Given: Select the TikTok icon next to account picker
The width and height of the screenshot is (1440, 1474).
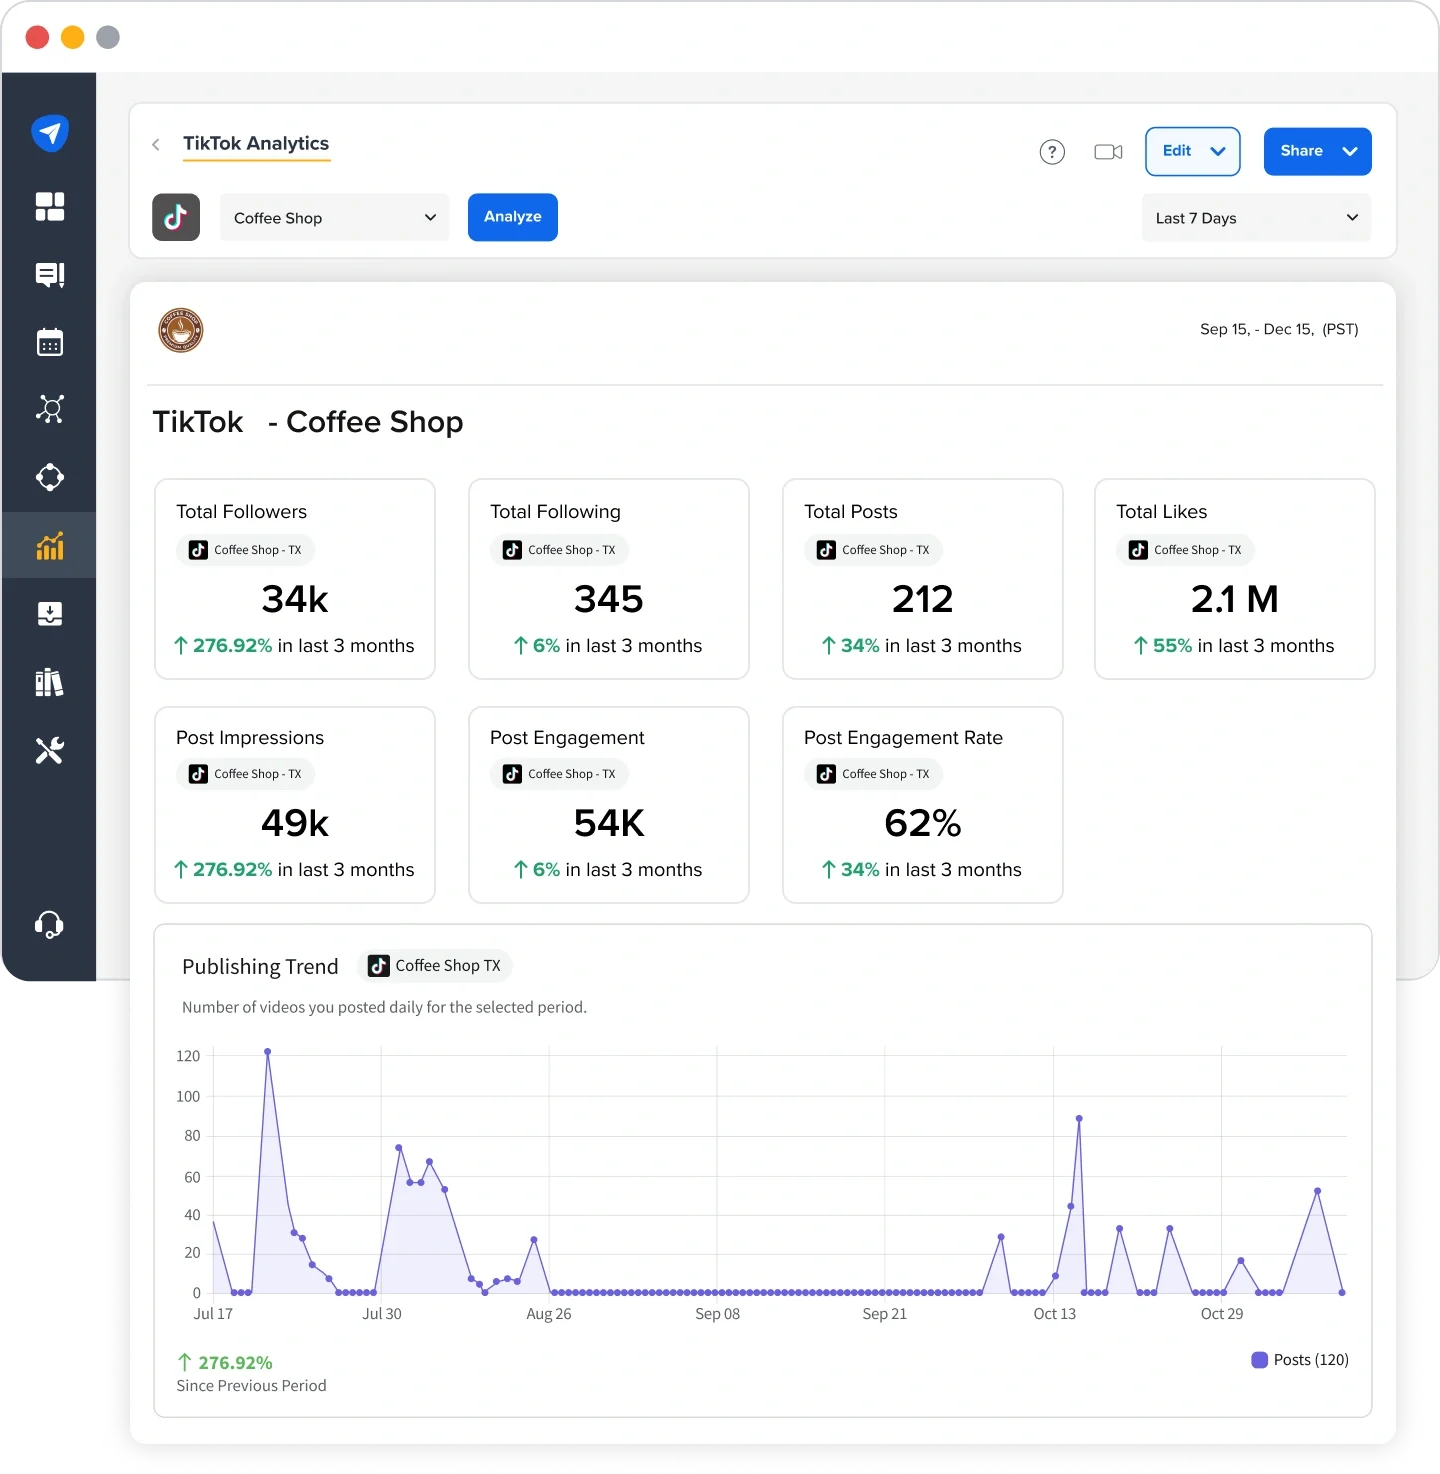Looking at the screenshot, I should 176,217.
